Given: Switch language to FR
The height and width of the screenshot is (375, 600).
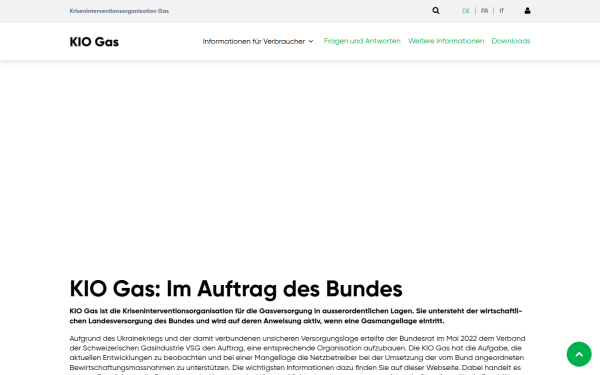Looking at the screenshot, I should click(484, 11).
